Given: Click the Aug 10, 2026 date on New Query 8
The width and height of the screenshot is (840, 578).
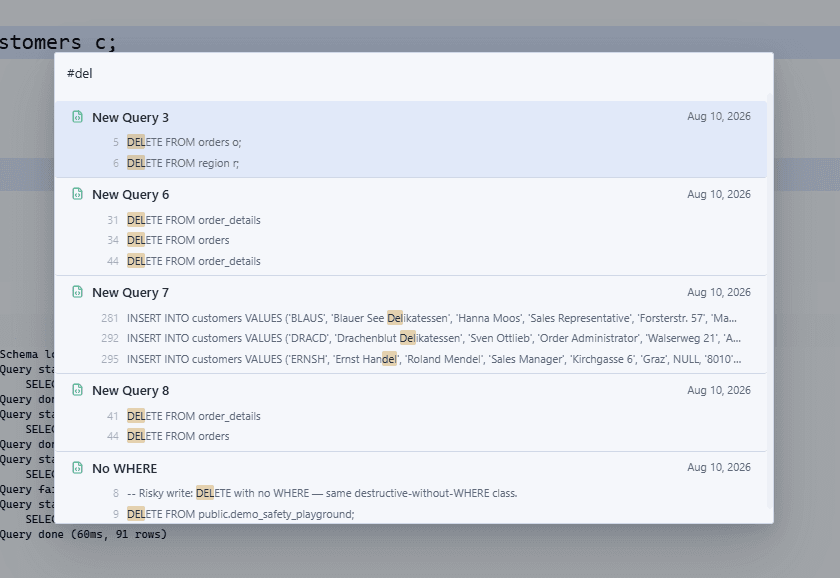Looking at the screenshot, I should click(x=719, y=390).
